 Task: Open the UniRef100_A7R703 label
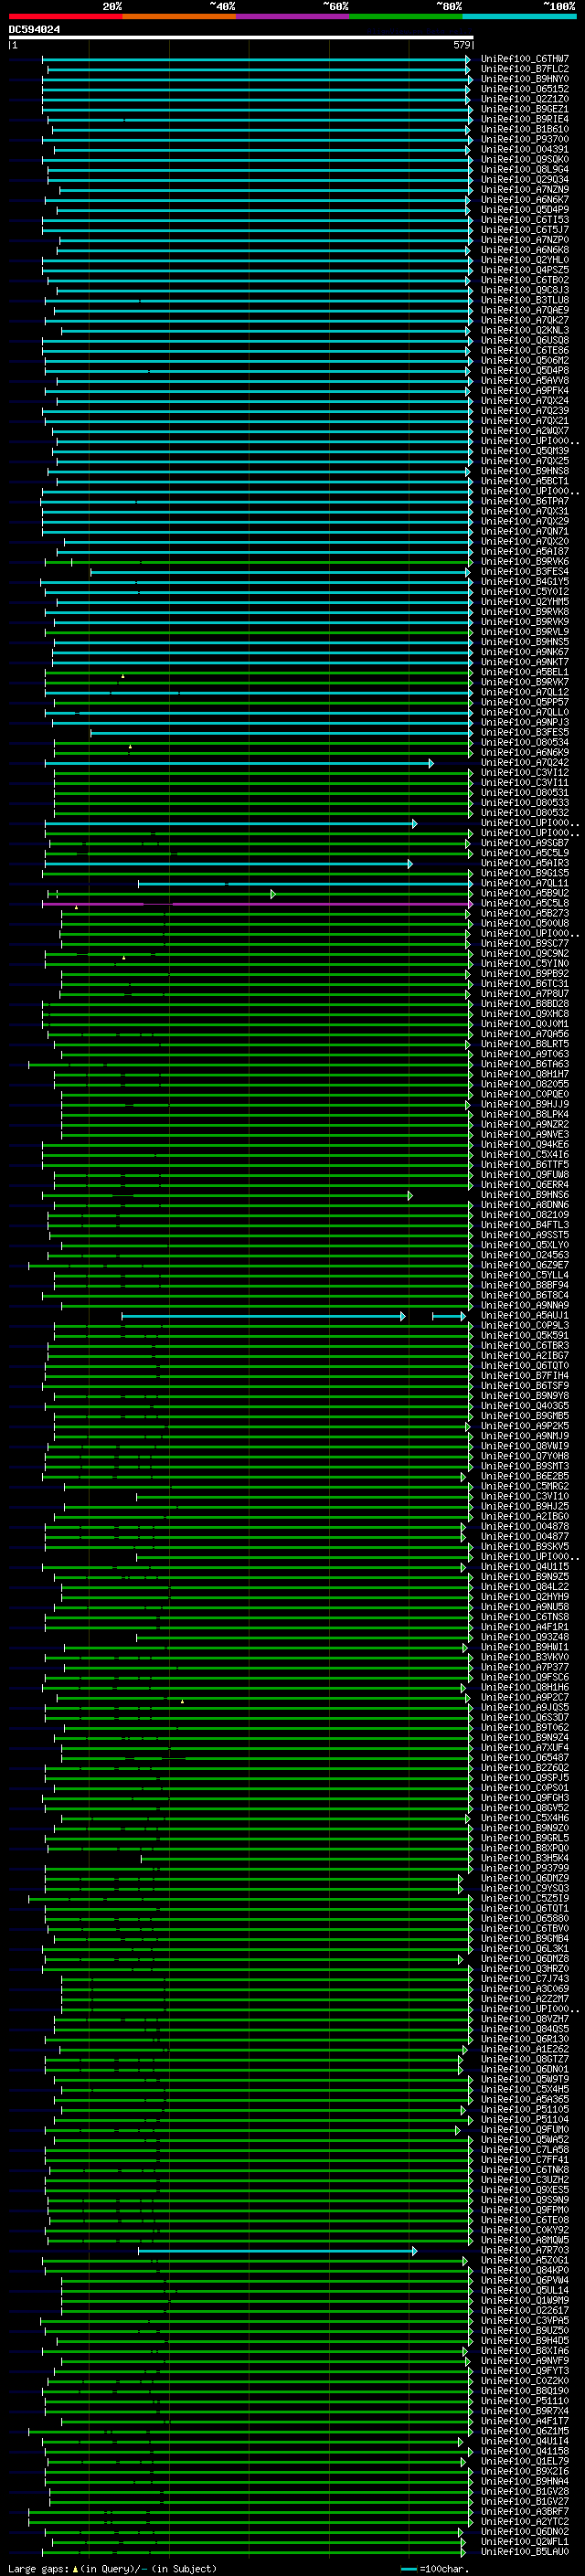click(524, 2250)
